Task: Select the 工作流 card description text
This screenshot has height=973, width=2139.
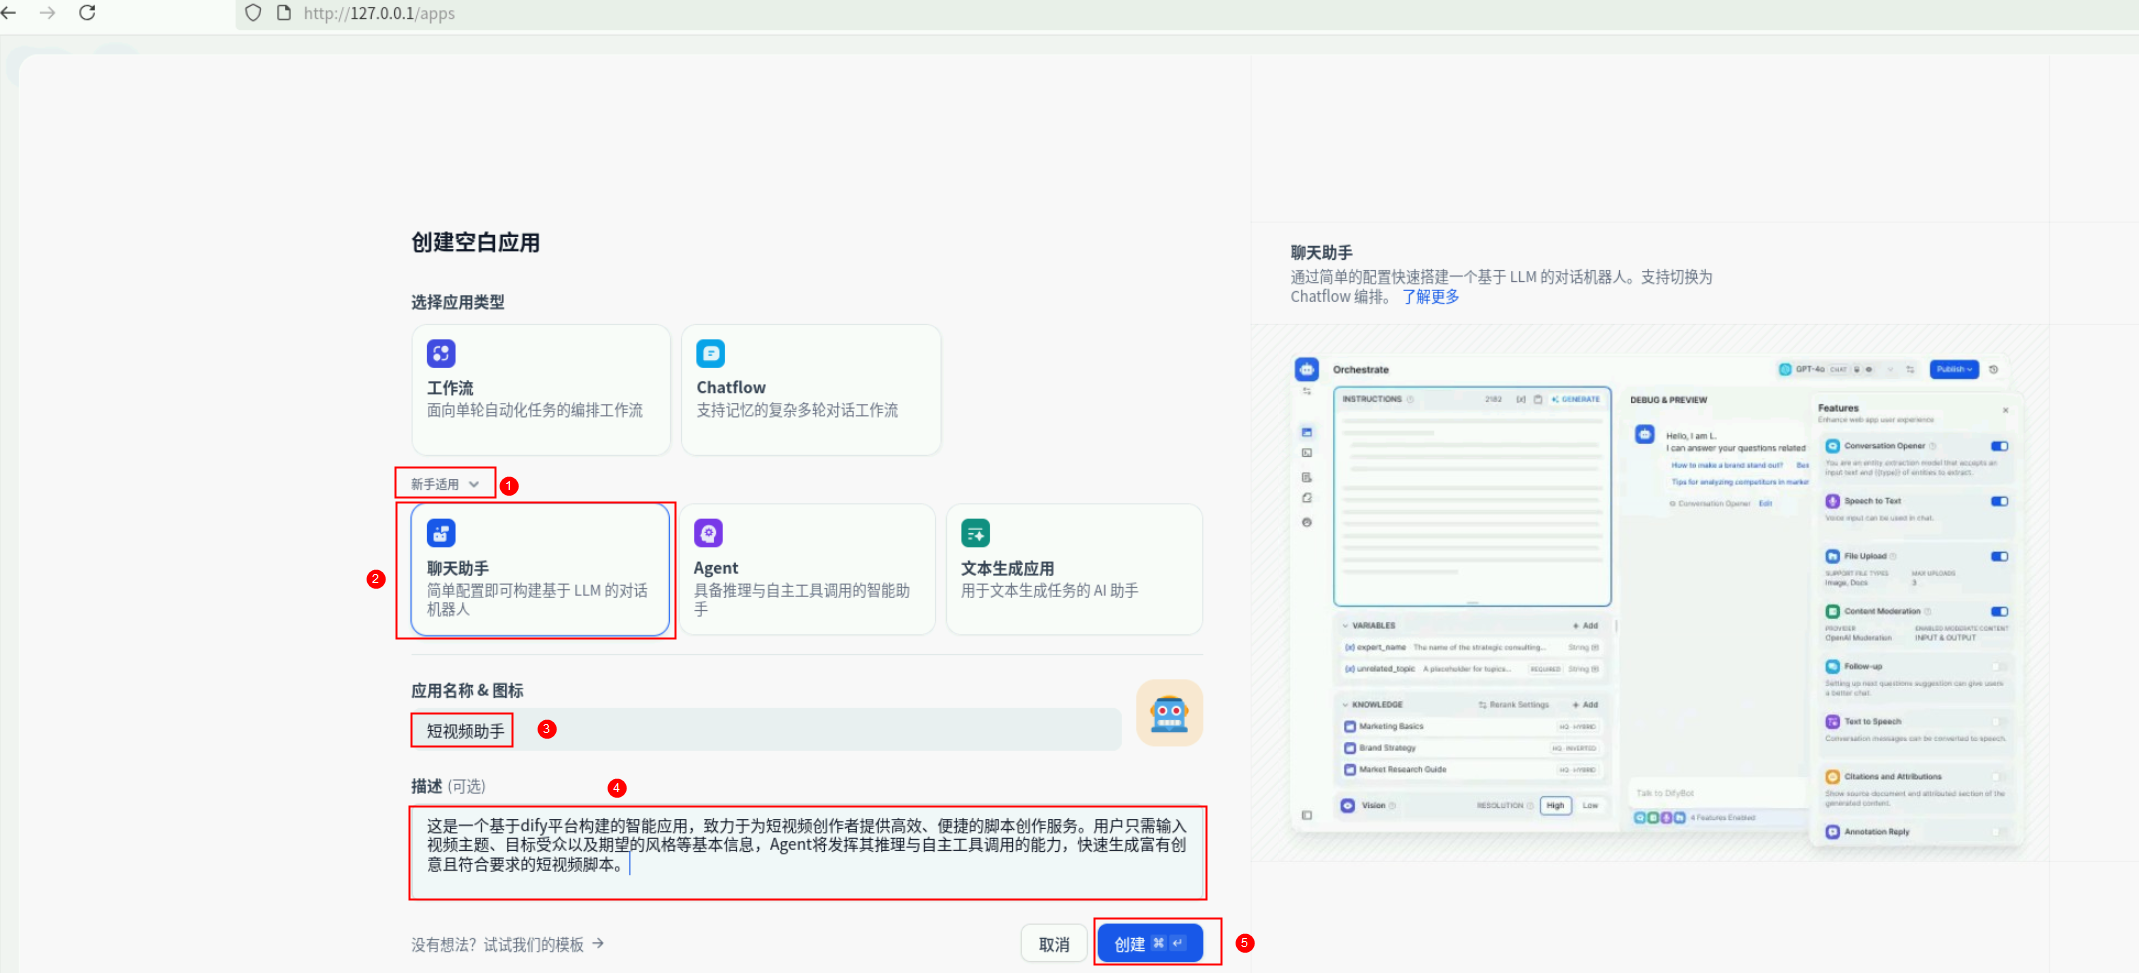Action: point(535,410)
